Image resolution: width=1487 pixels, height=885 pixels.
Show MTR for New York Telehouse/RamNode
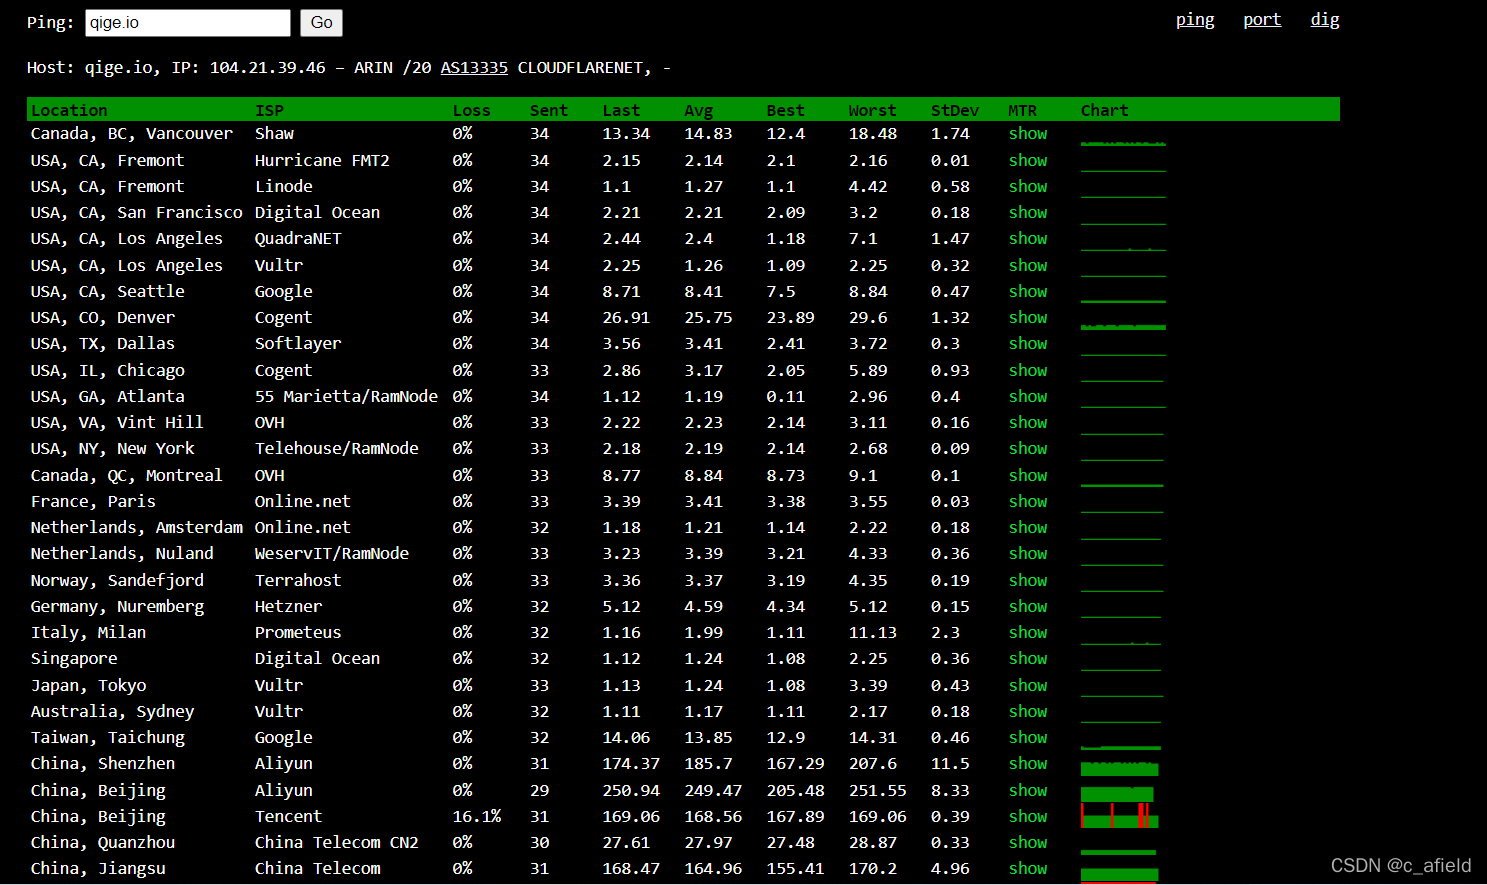1028,448
